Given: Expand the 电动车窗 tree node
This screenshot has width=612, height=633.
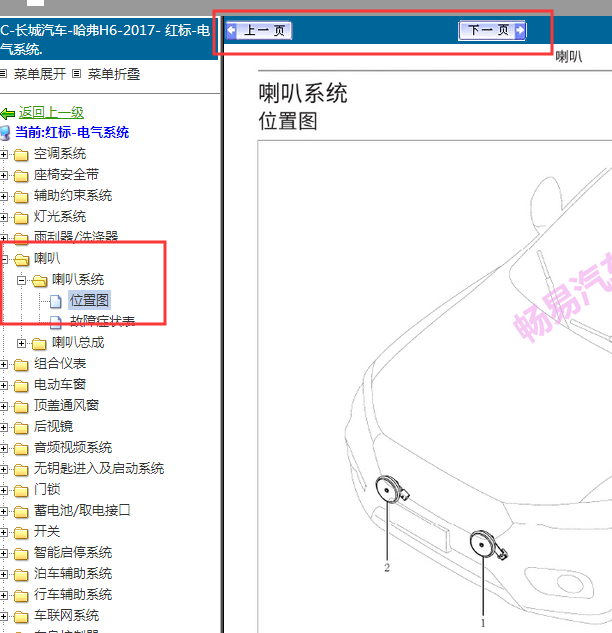Looking at the screenshot, I should (4, 385).
